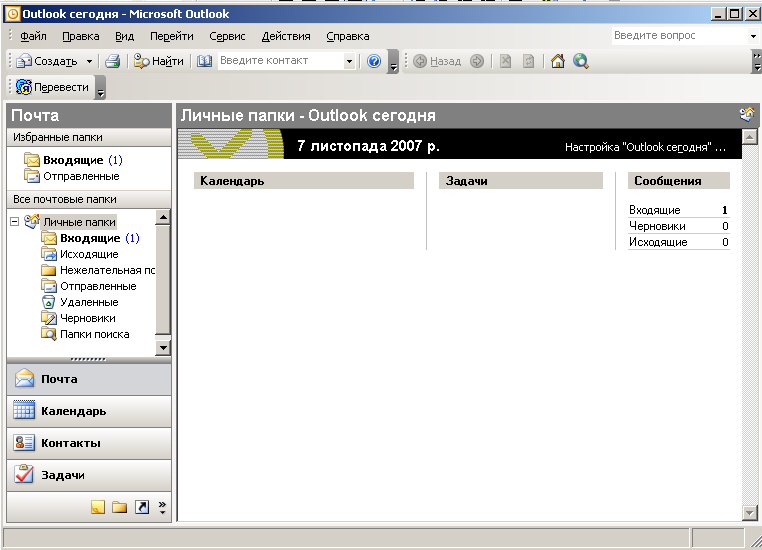Open the Перейти menu
Screen dimensions: 762x550
(172, 36)
